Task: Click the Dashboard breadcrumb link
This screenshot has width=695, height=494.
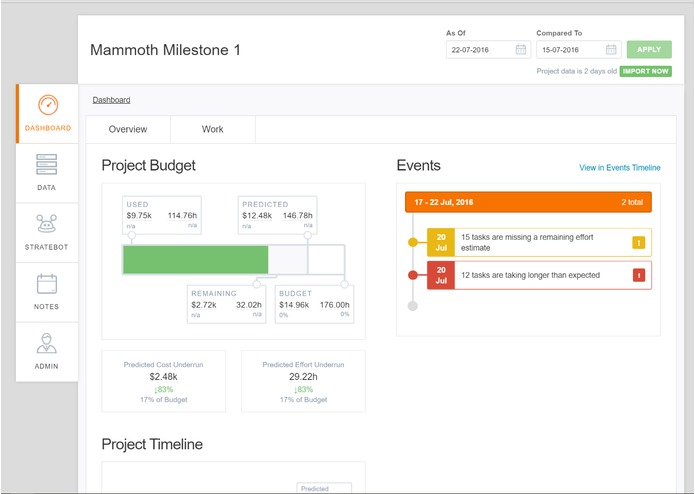Action: 111,100
